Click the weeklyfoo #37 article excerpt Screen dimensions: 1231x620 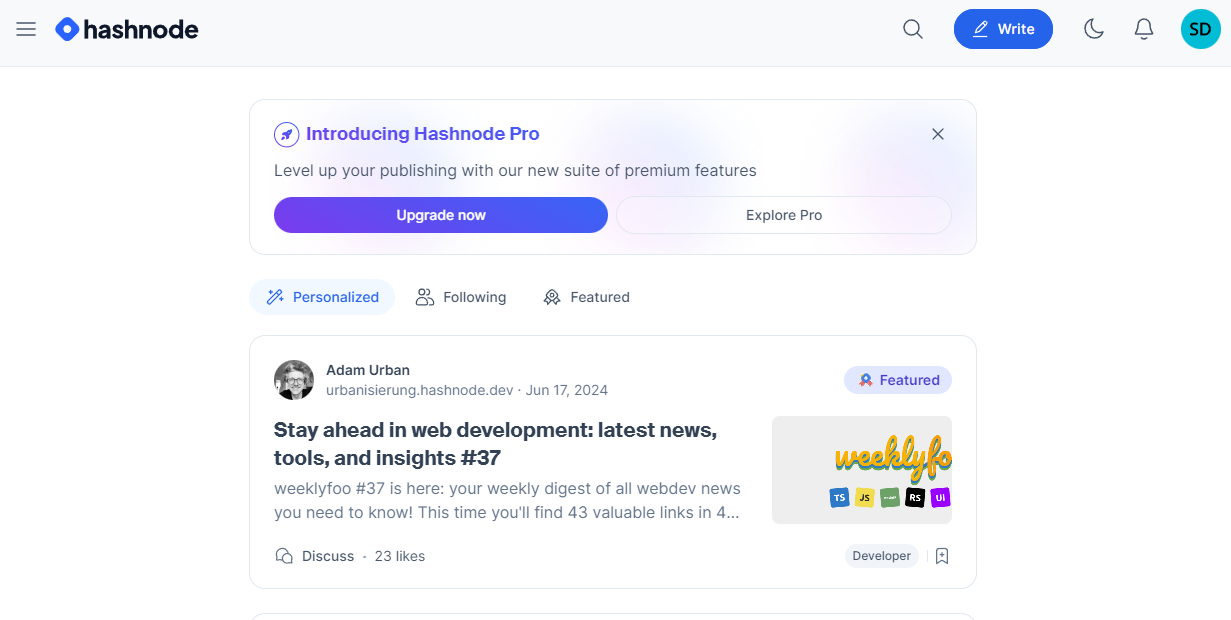(508, 501)
